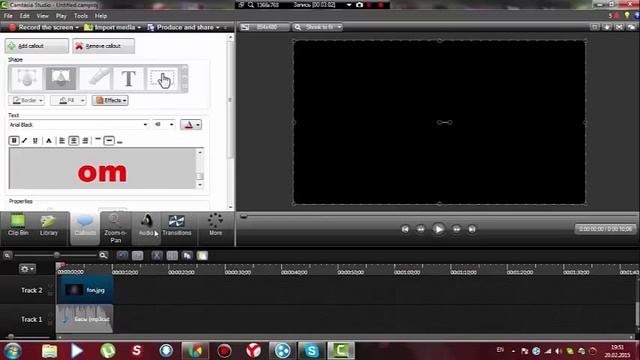The width and height of the screenshot is (640, 360).
Task: Click the timeline Redo button
Action: tap(138, 256)
